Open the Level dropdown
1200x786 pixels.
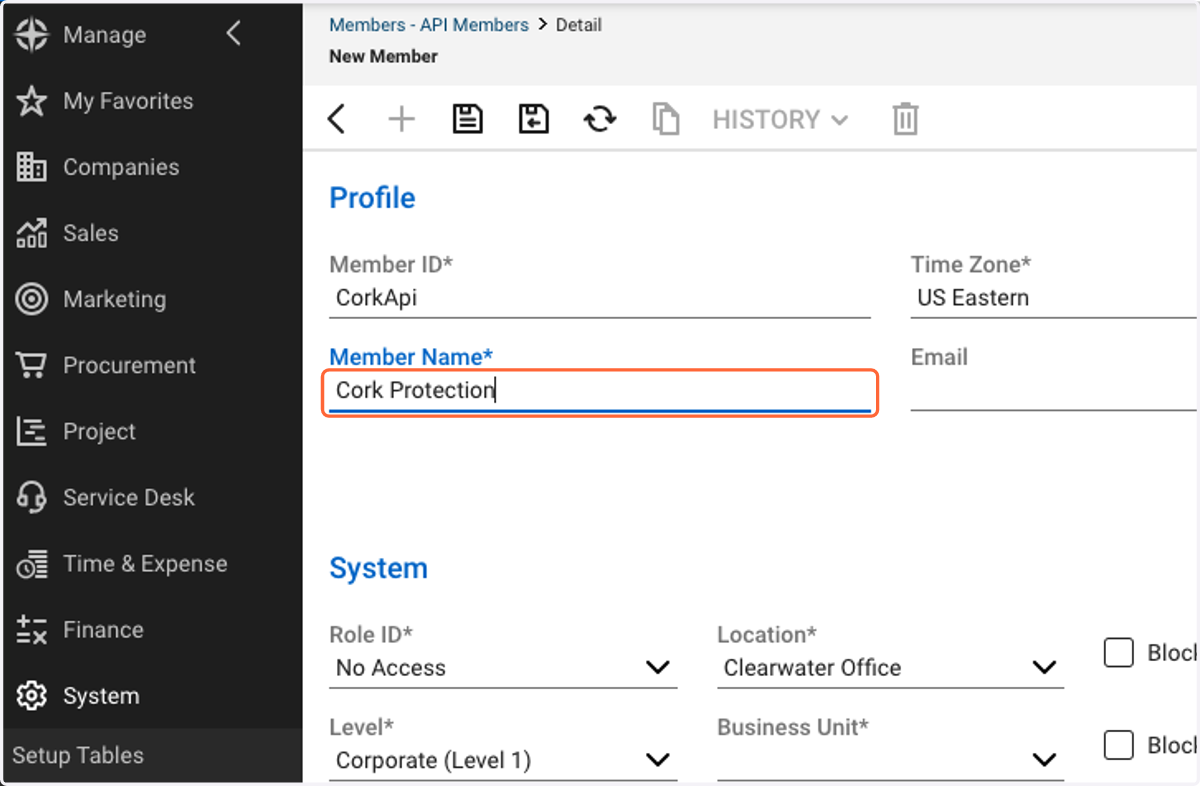point(503,760)
